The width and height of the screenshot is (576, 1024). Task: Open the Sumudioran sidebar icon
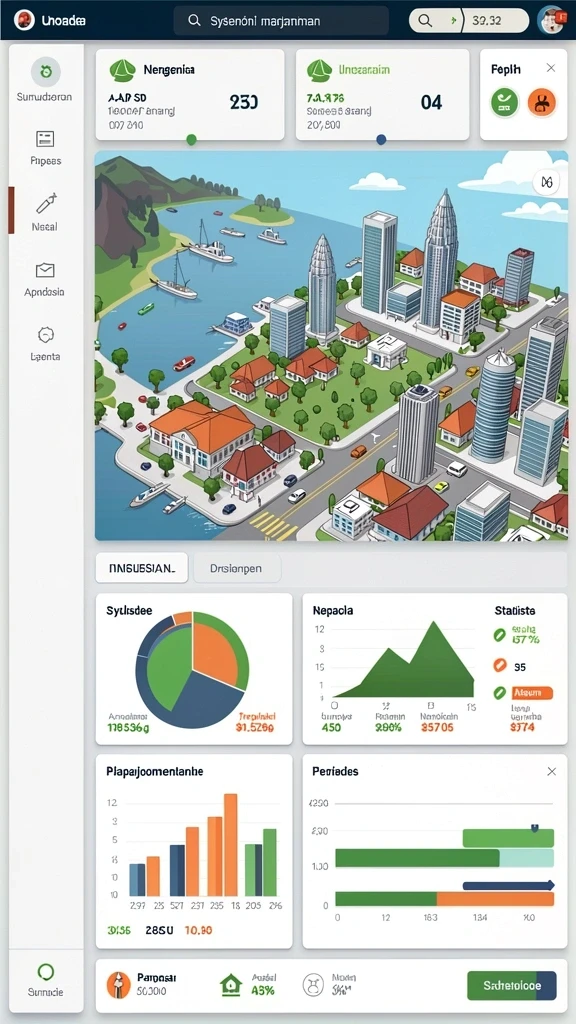(x=46, y=72)
